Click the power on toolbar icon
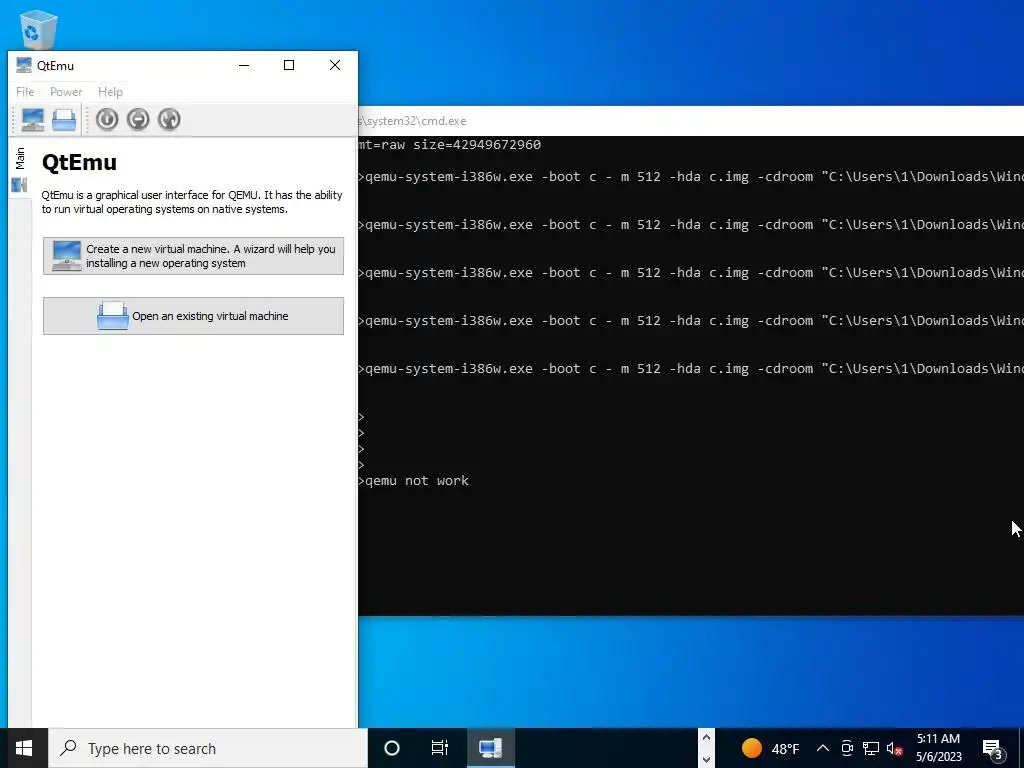The height and width of the screenshot is (768, 1024). 107,120
